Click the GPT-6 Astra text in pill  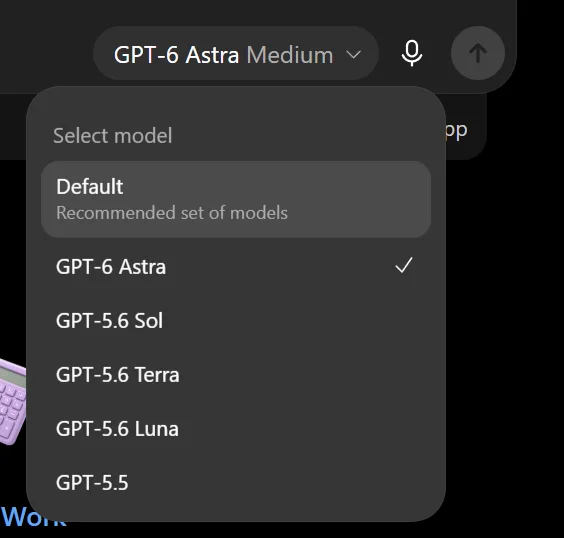(176, 55)
